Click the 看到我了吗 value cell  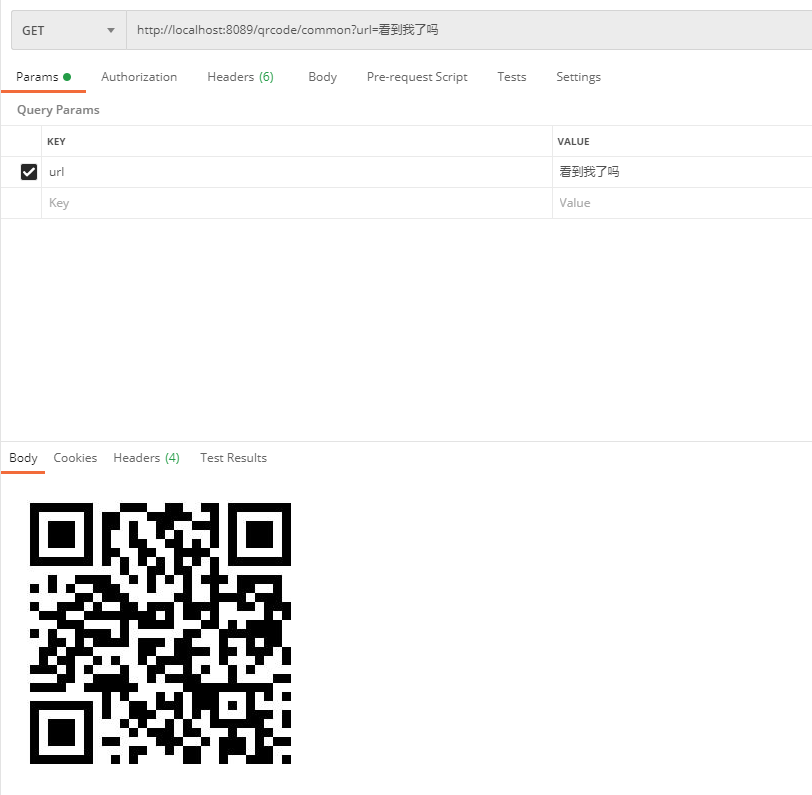click(682, 172)
